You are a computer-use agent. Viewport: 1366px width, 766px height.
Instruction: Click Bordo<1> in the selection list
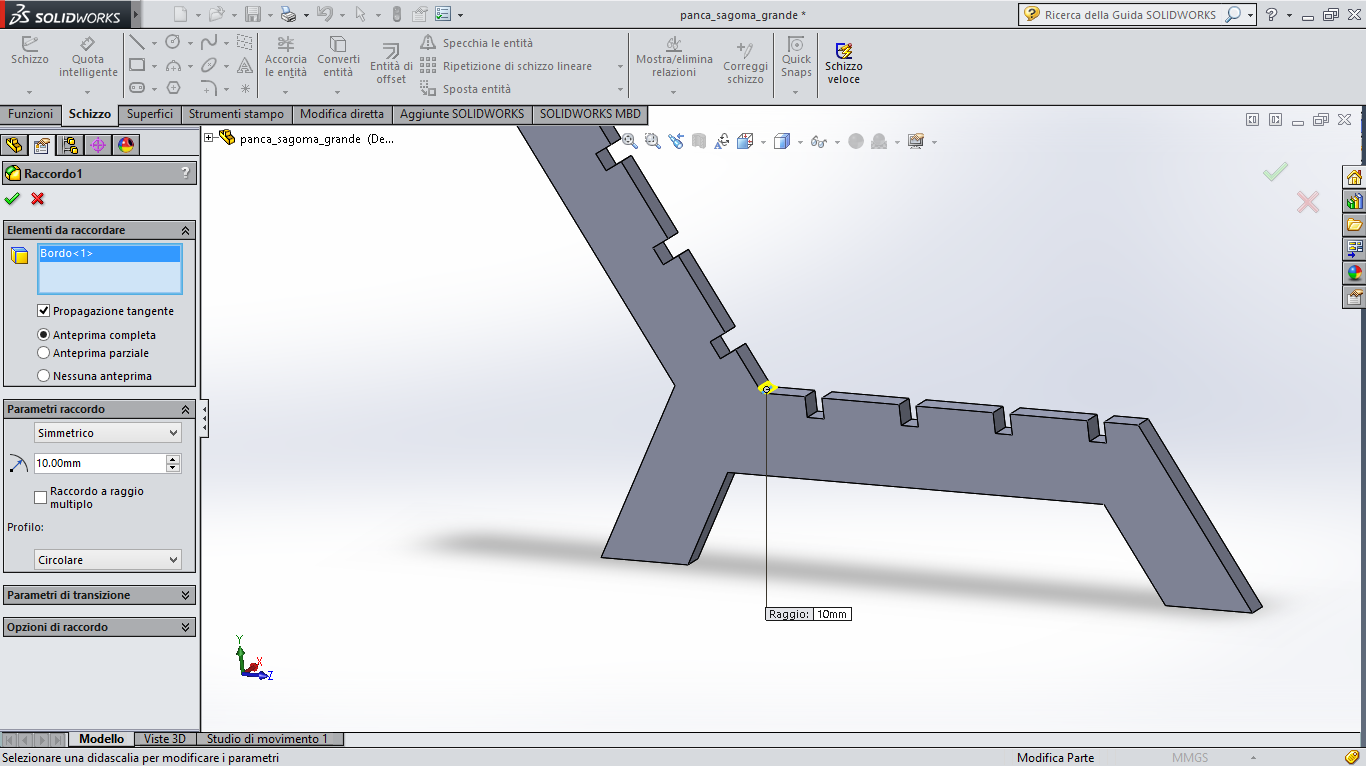(x=109, y=253)
